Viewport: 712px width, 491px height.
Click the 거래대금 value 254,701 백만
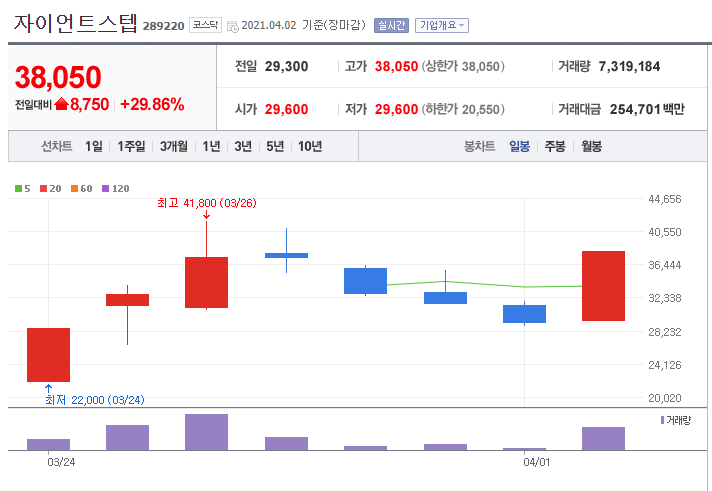point(647,109)
